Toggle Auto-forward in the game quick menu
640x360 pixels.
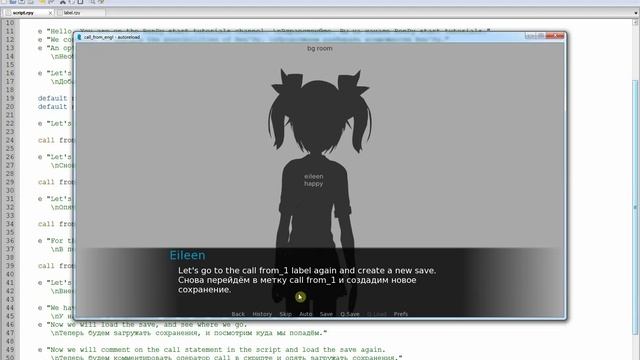pos(306,314)
